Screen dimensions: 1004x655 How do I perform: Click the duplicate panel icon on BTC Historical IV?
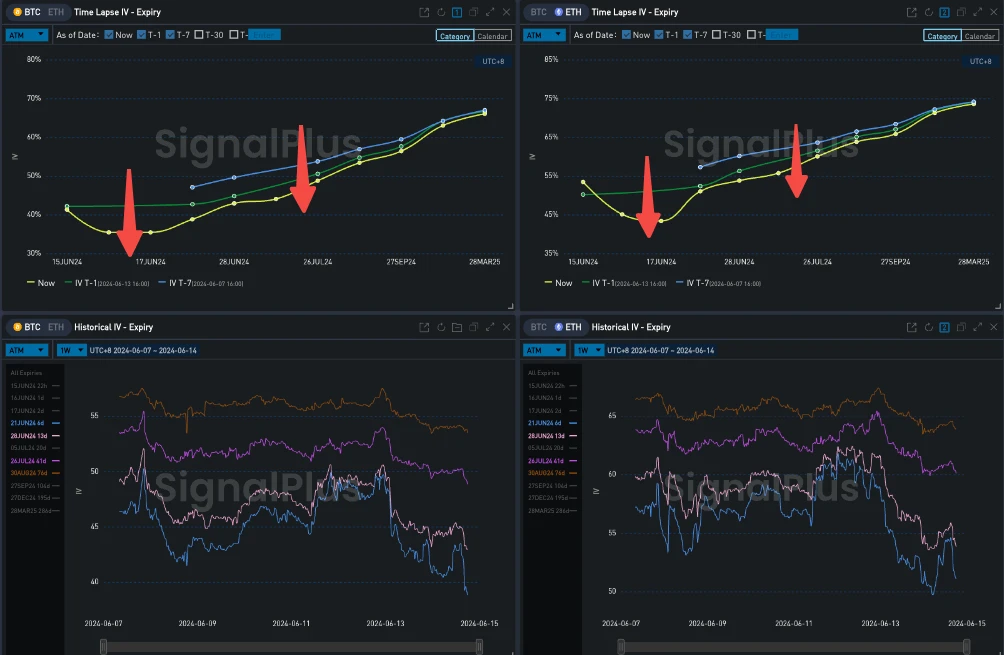point(475,327)
